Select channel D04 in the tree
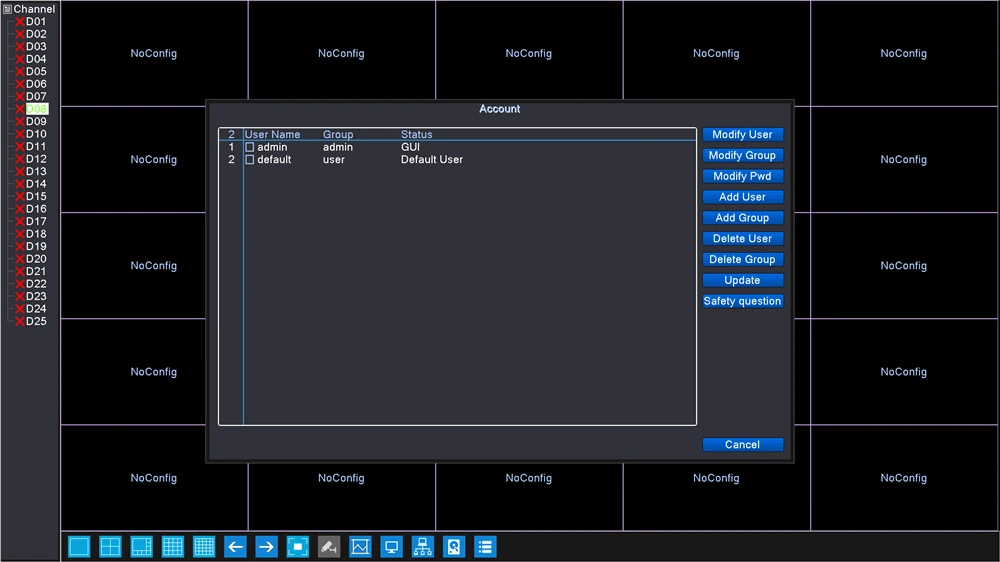This screenshot has height=562, width=1000. coord(36,59)
